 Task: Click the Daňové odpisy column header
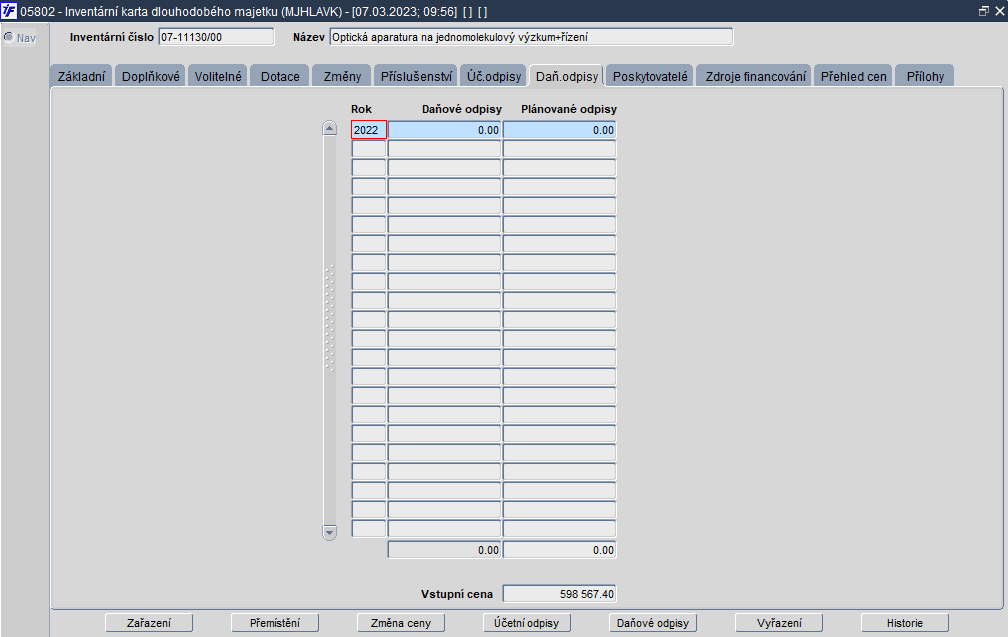[x=462, y=109]
